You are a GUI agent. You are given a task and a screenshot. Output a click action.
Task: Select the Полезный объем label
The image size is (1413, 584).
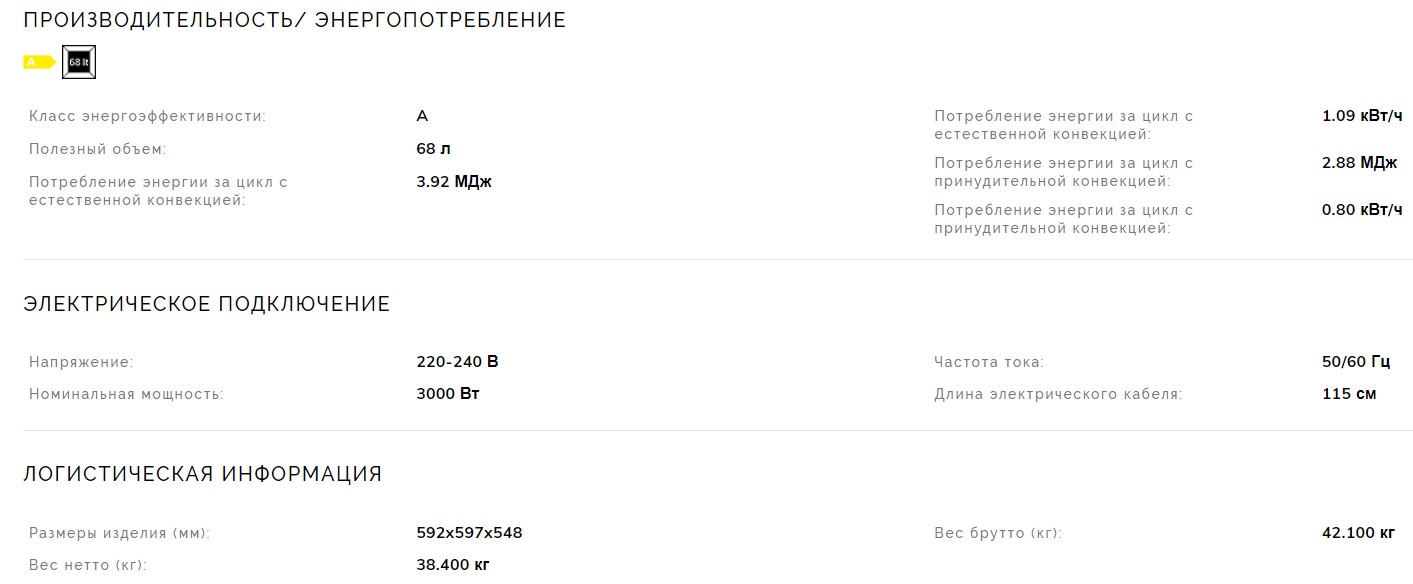98,149
